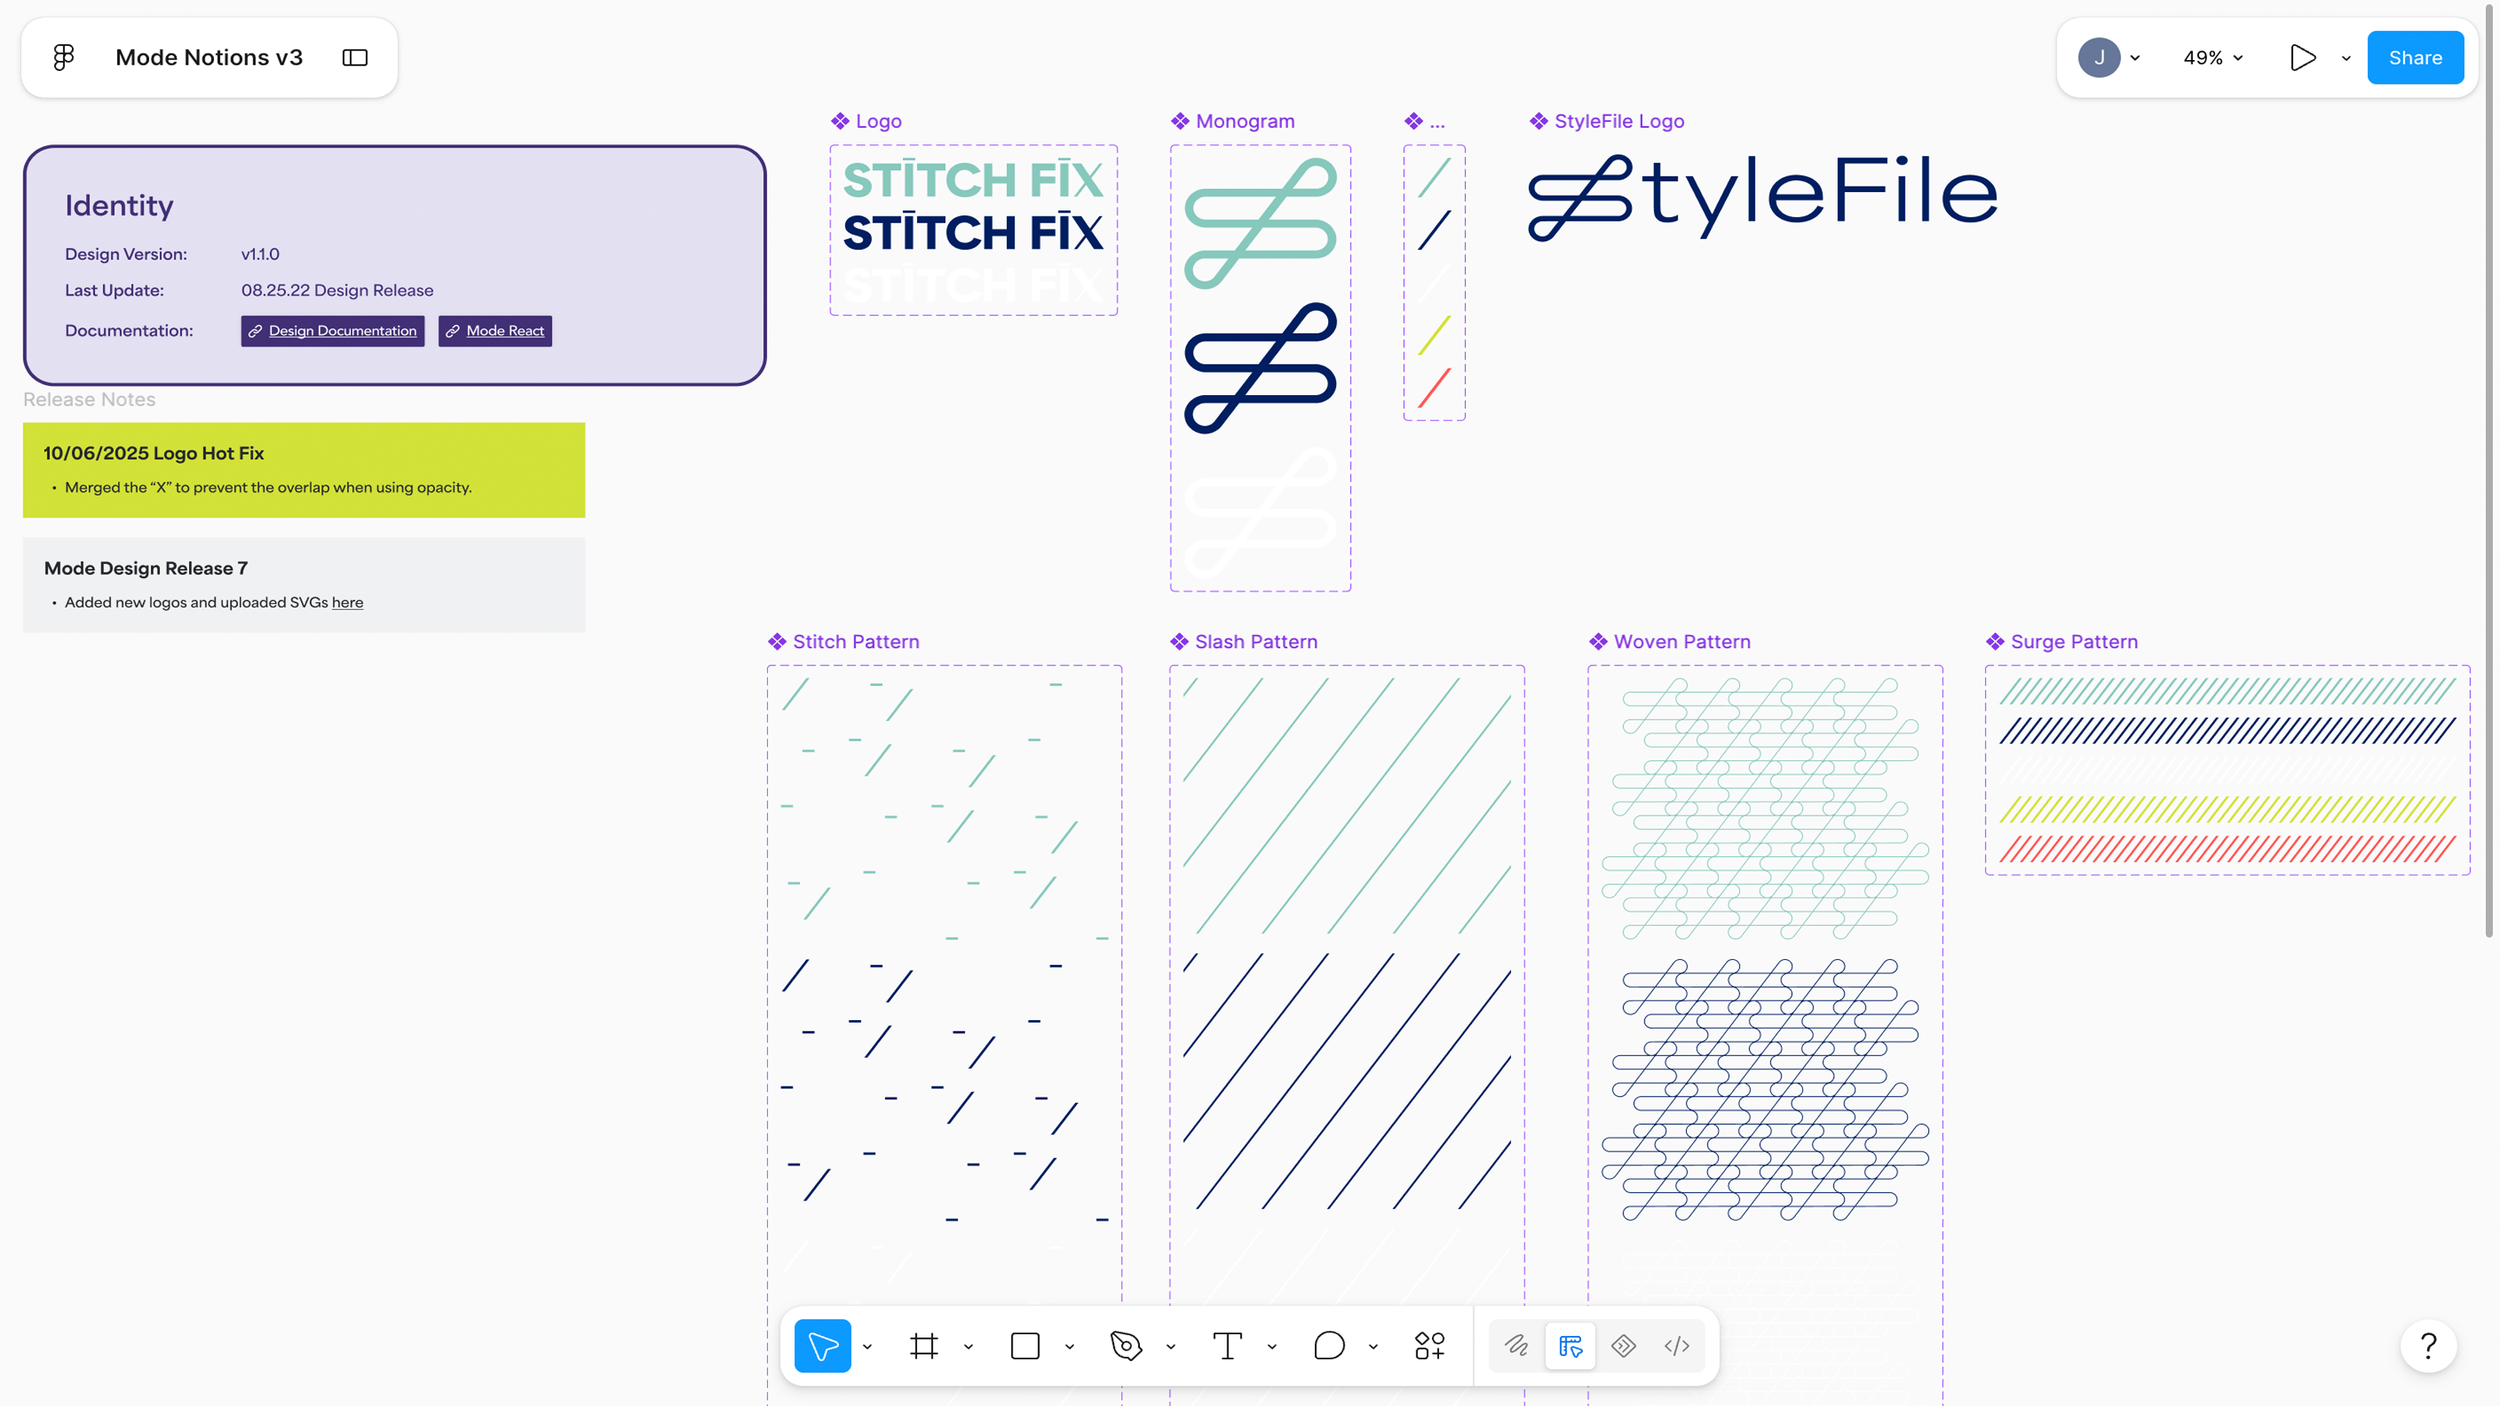The image size is (2500, 1406).
Task: Select the Frame tool
Action: tap(923, 1345)
